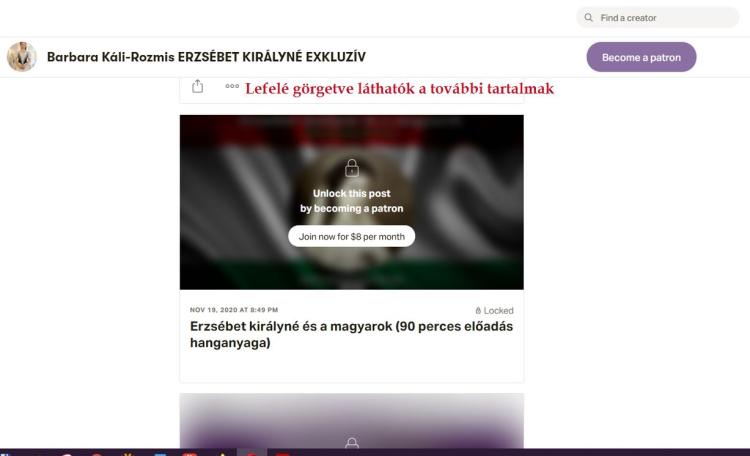Click the share icon above the post
Screen dimensions: 750x456
198,87
